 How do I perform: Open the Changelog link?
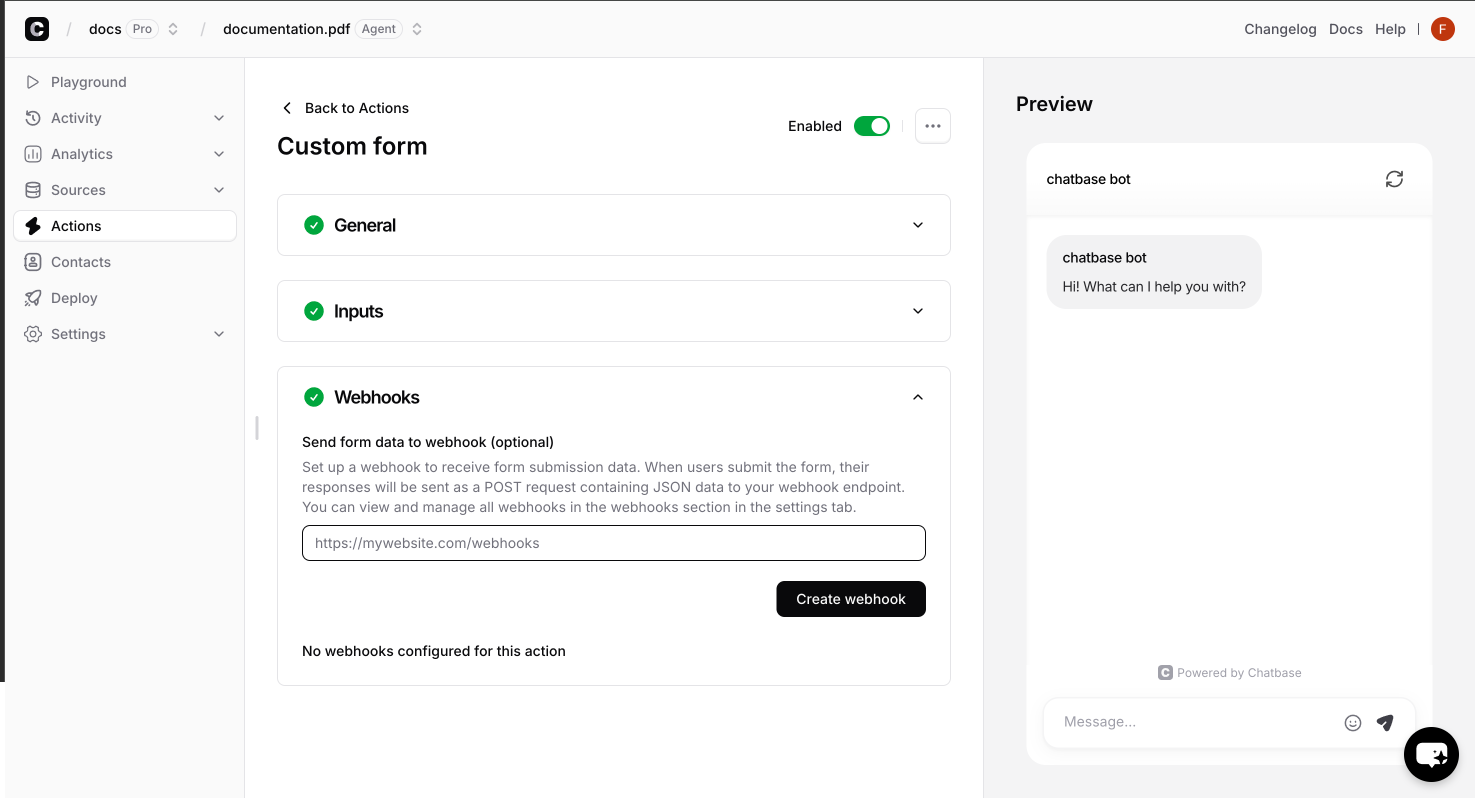coord(1280,29)
